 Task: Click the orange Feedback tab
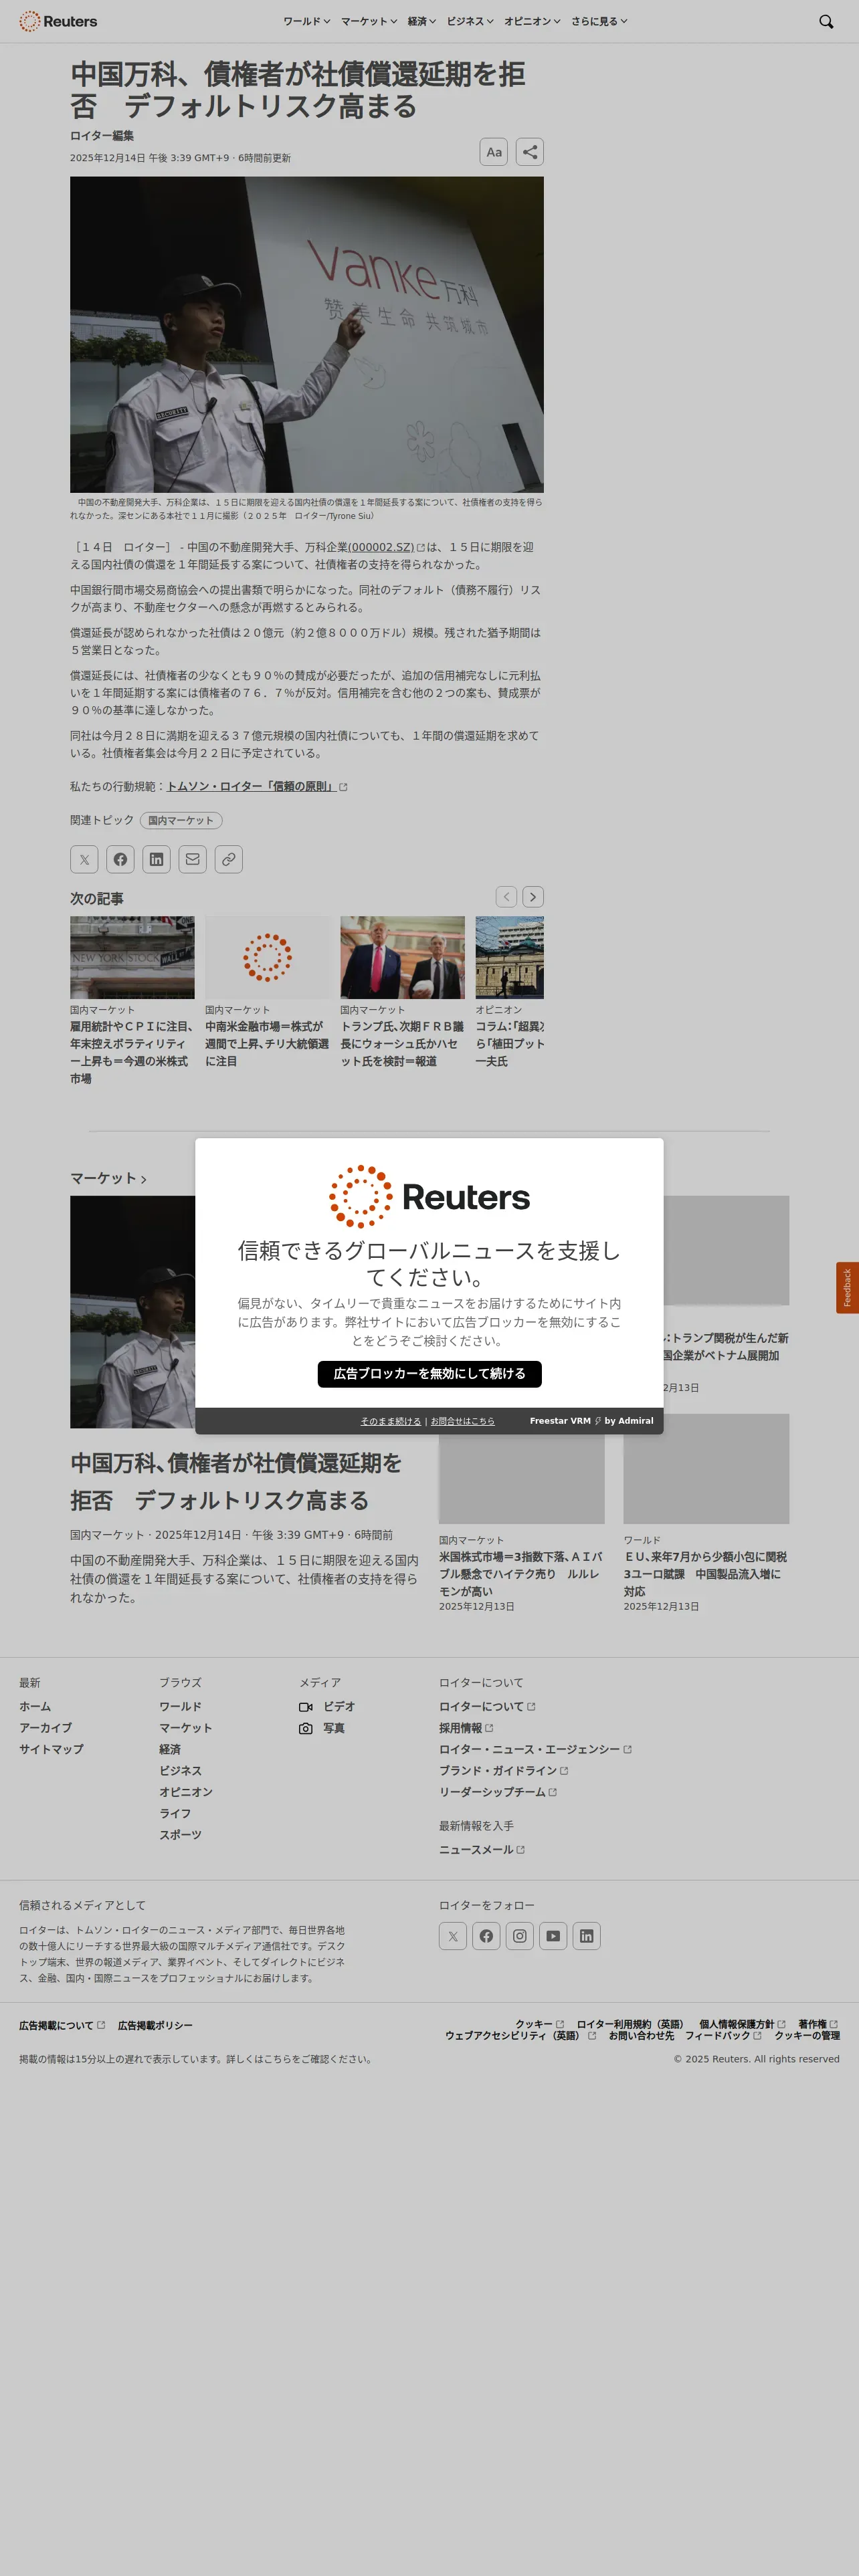coord(847,1287)
